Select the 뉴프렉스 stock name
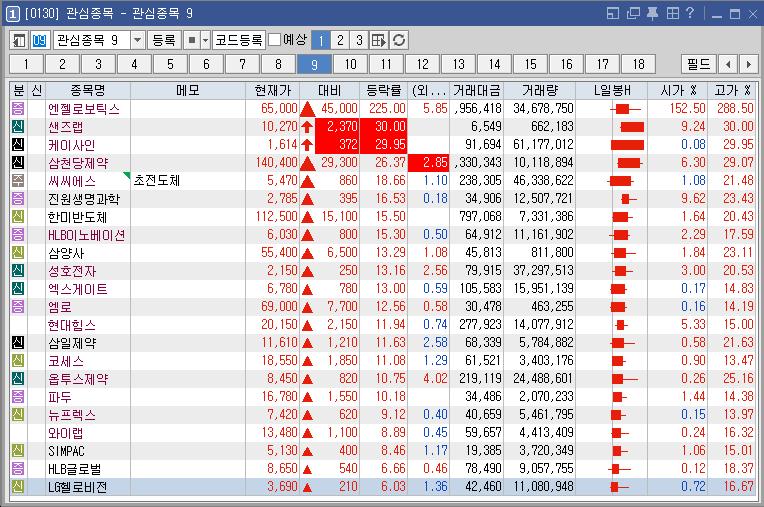This screenshot has height=507, width=764. [72, 415]
